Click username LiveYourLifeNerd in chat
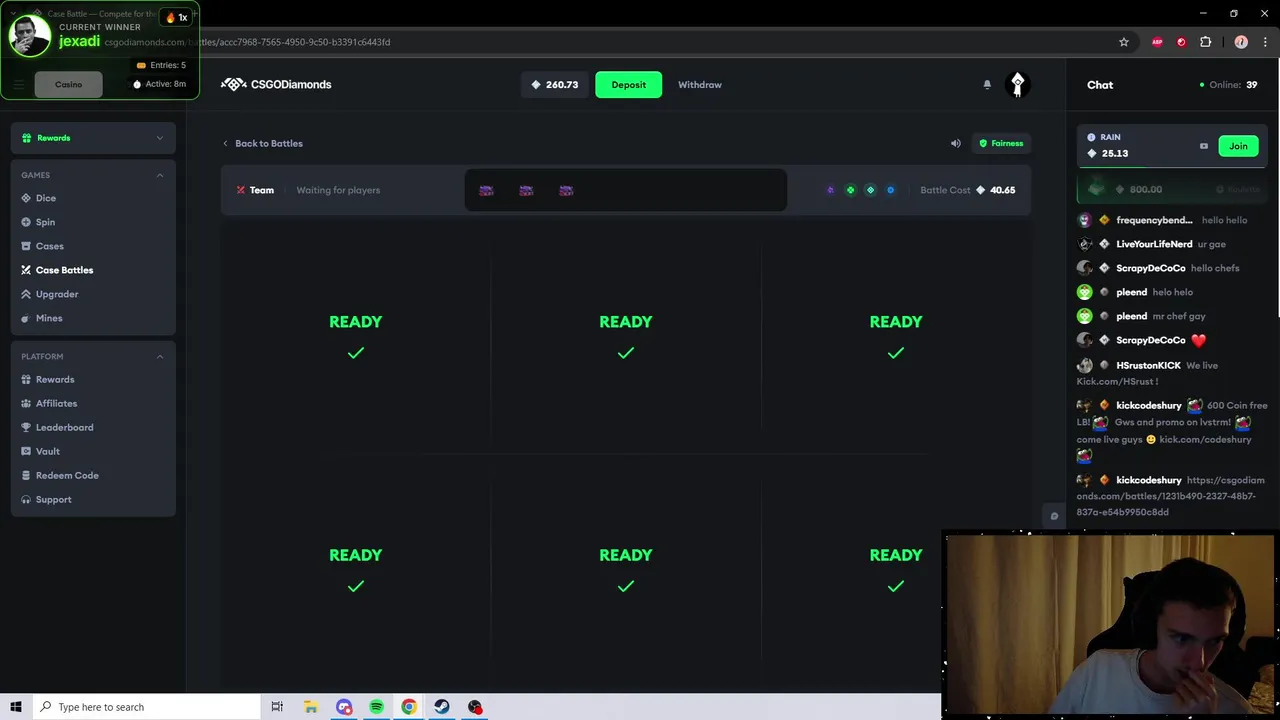 [1154, 244]
